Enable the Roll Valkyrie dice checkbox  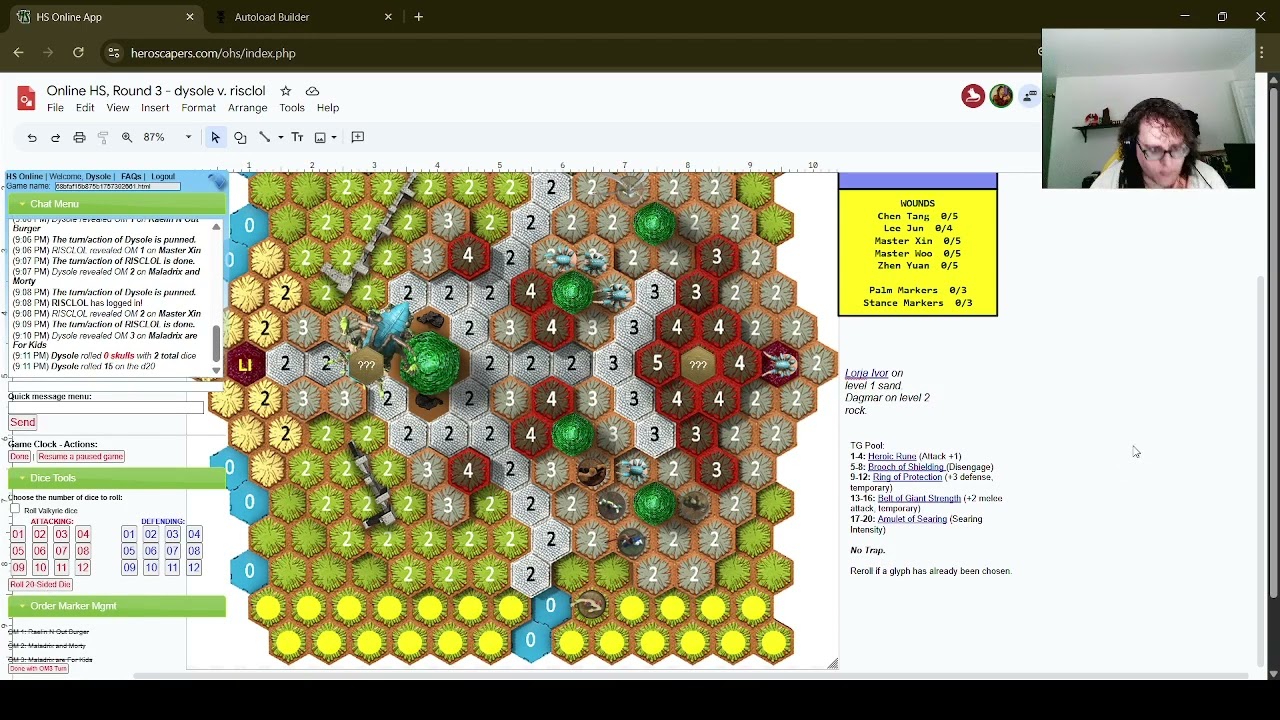(x=15, y=510)
